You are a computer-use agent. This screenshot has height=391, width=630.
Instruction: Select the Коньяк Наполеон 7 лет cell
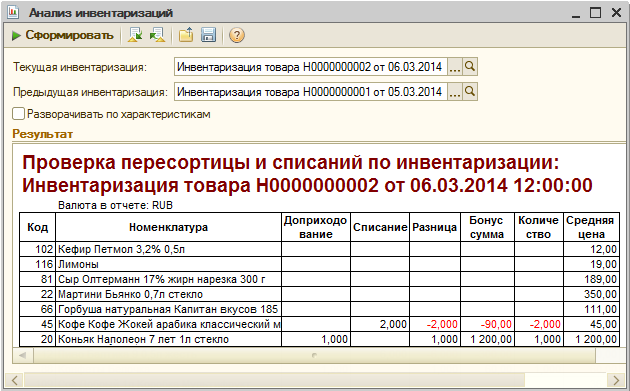[168, 340]
